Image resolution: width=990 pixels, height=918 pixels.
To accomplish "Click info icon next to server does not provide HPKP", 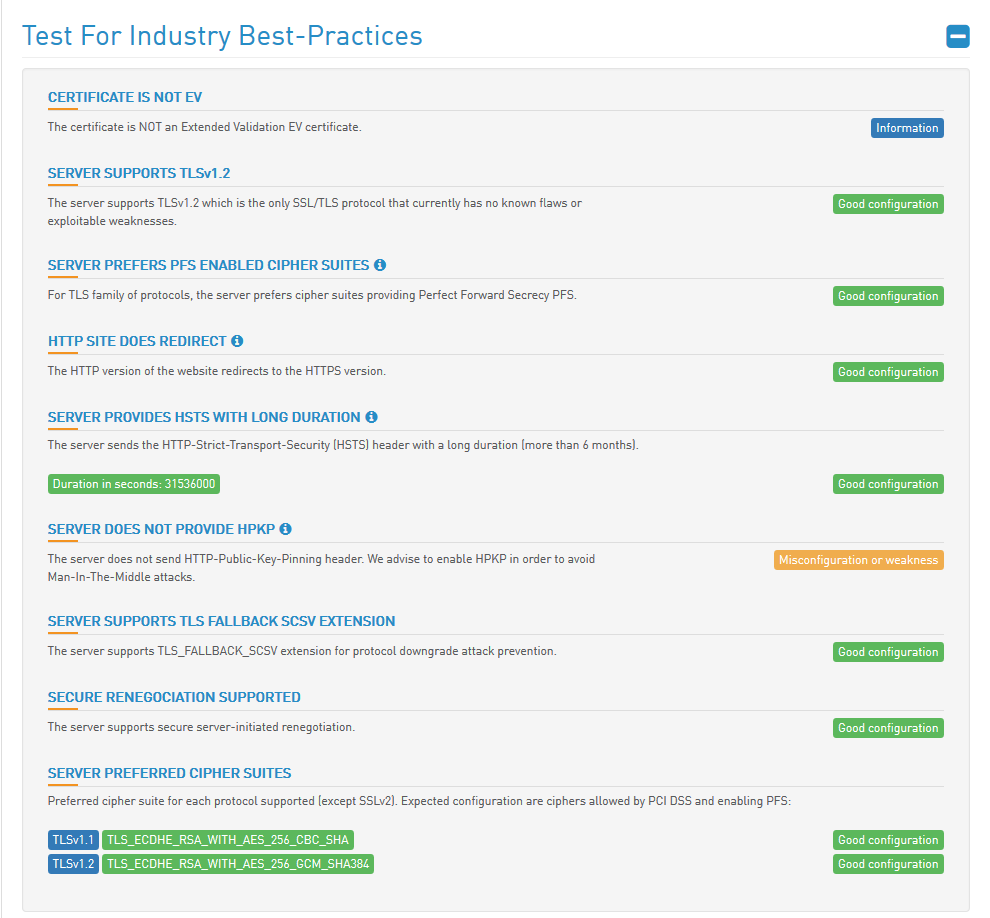I will (285, 529).
